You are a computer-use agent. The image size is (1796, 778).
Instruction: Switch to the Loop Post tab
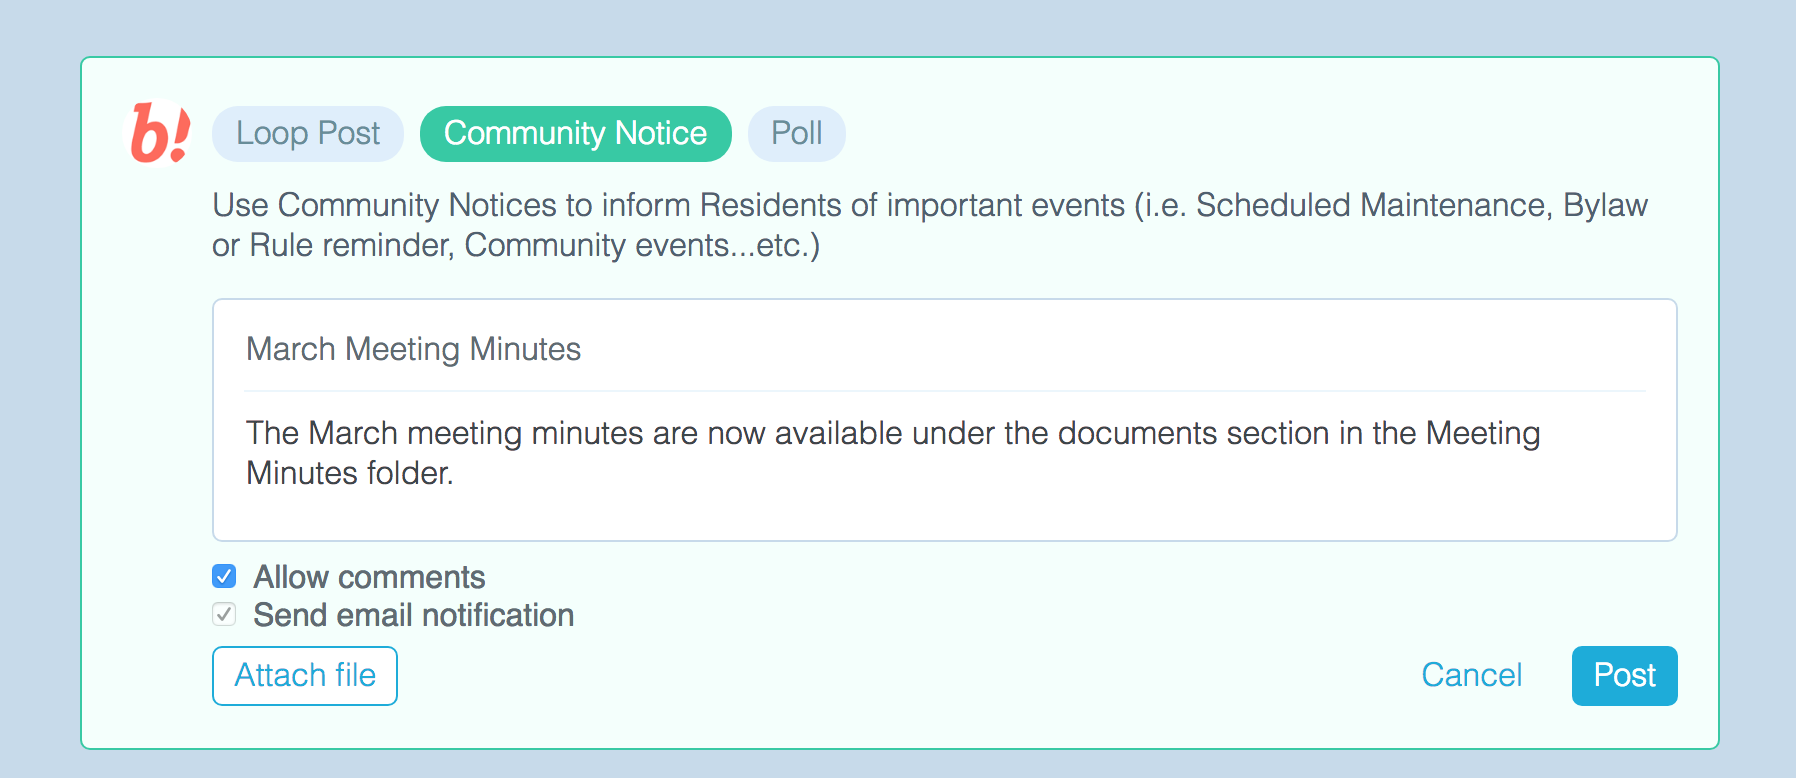click(308, 134)
